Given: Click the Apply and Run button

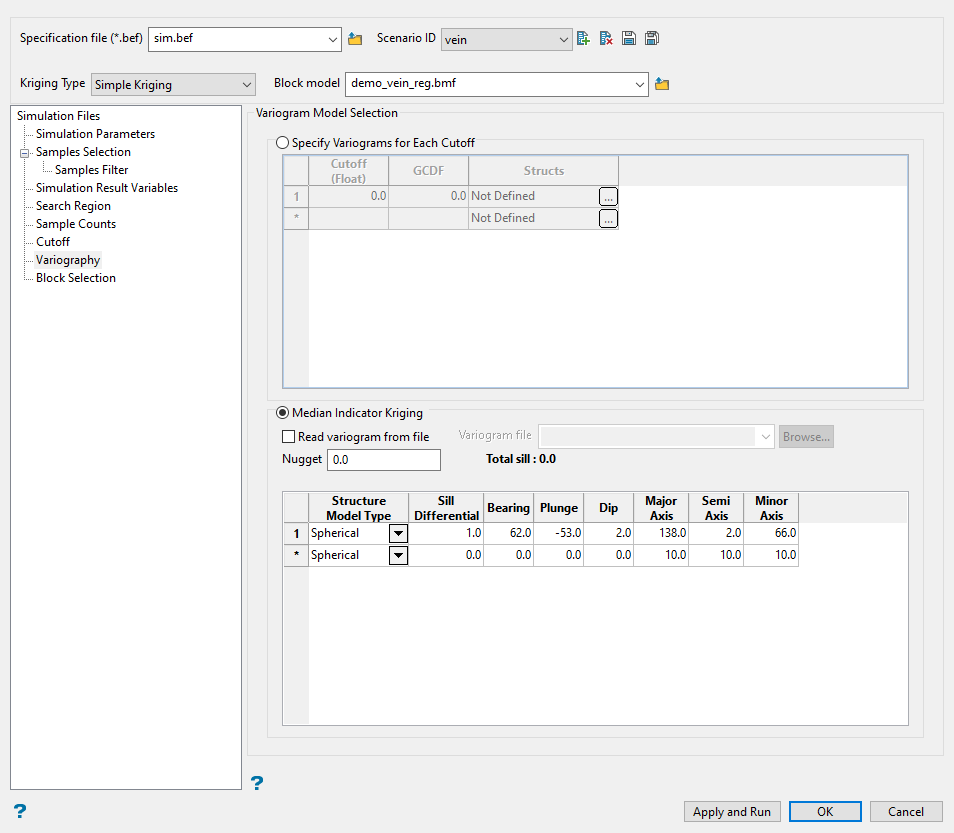Looking at the screenshot, I should (x=731, y=812).
